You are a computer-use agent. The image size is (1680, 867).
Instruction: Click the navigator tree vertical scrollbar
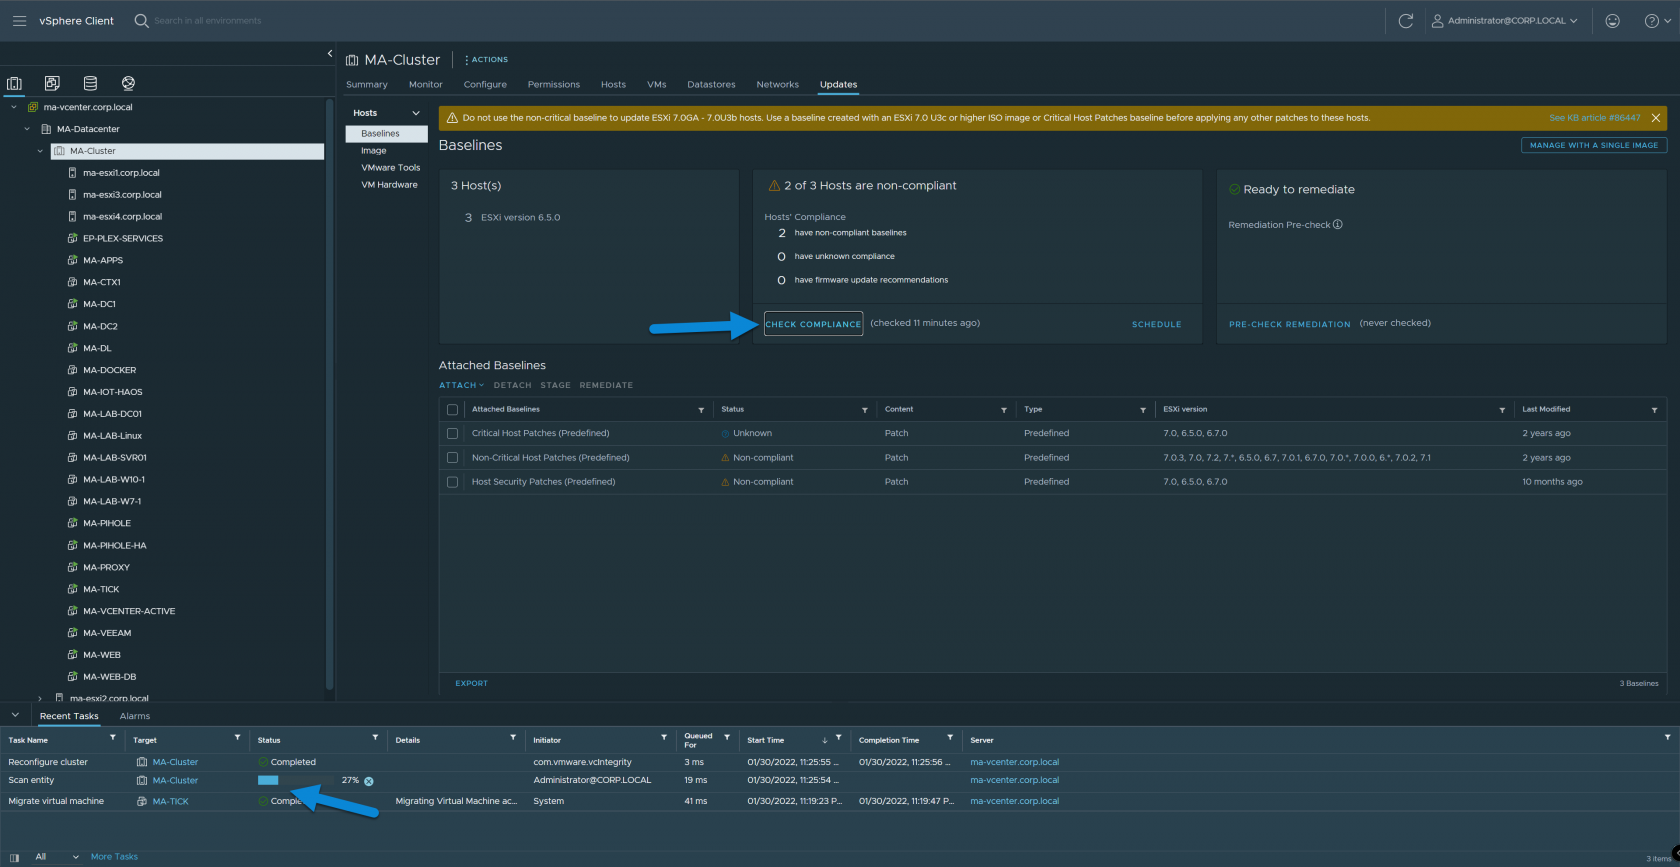[x=329, y=393]
